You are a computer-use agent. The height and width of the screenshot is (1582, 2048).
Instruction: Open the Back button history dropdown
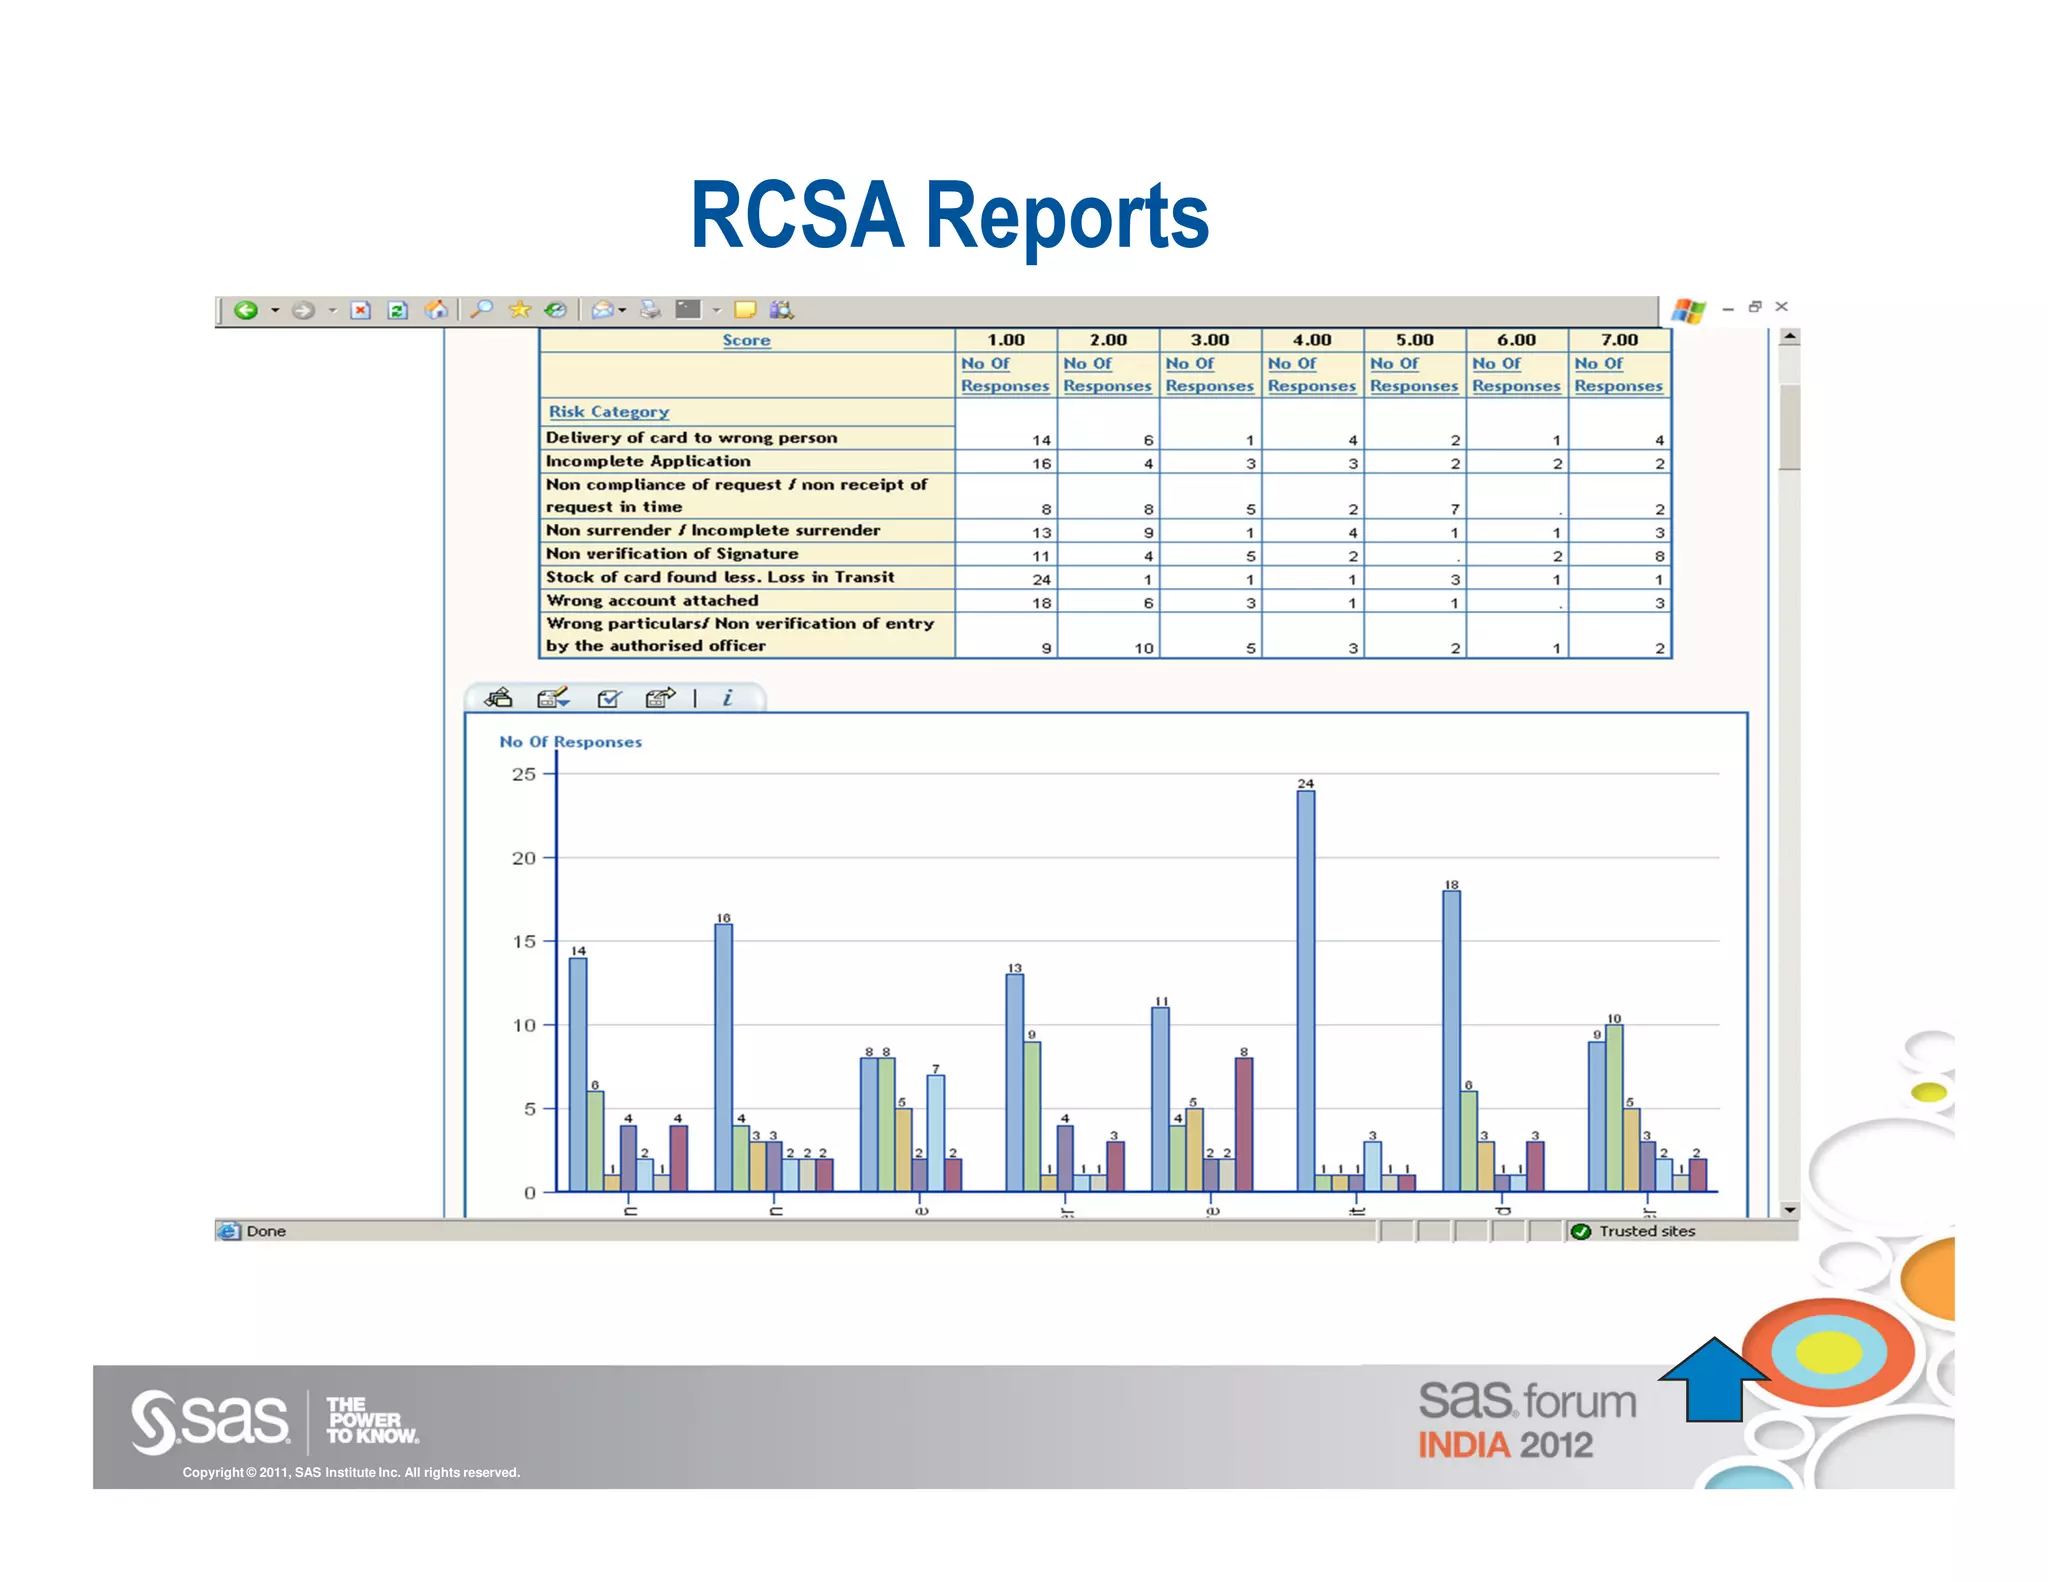pos(275,311)
